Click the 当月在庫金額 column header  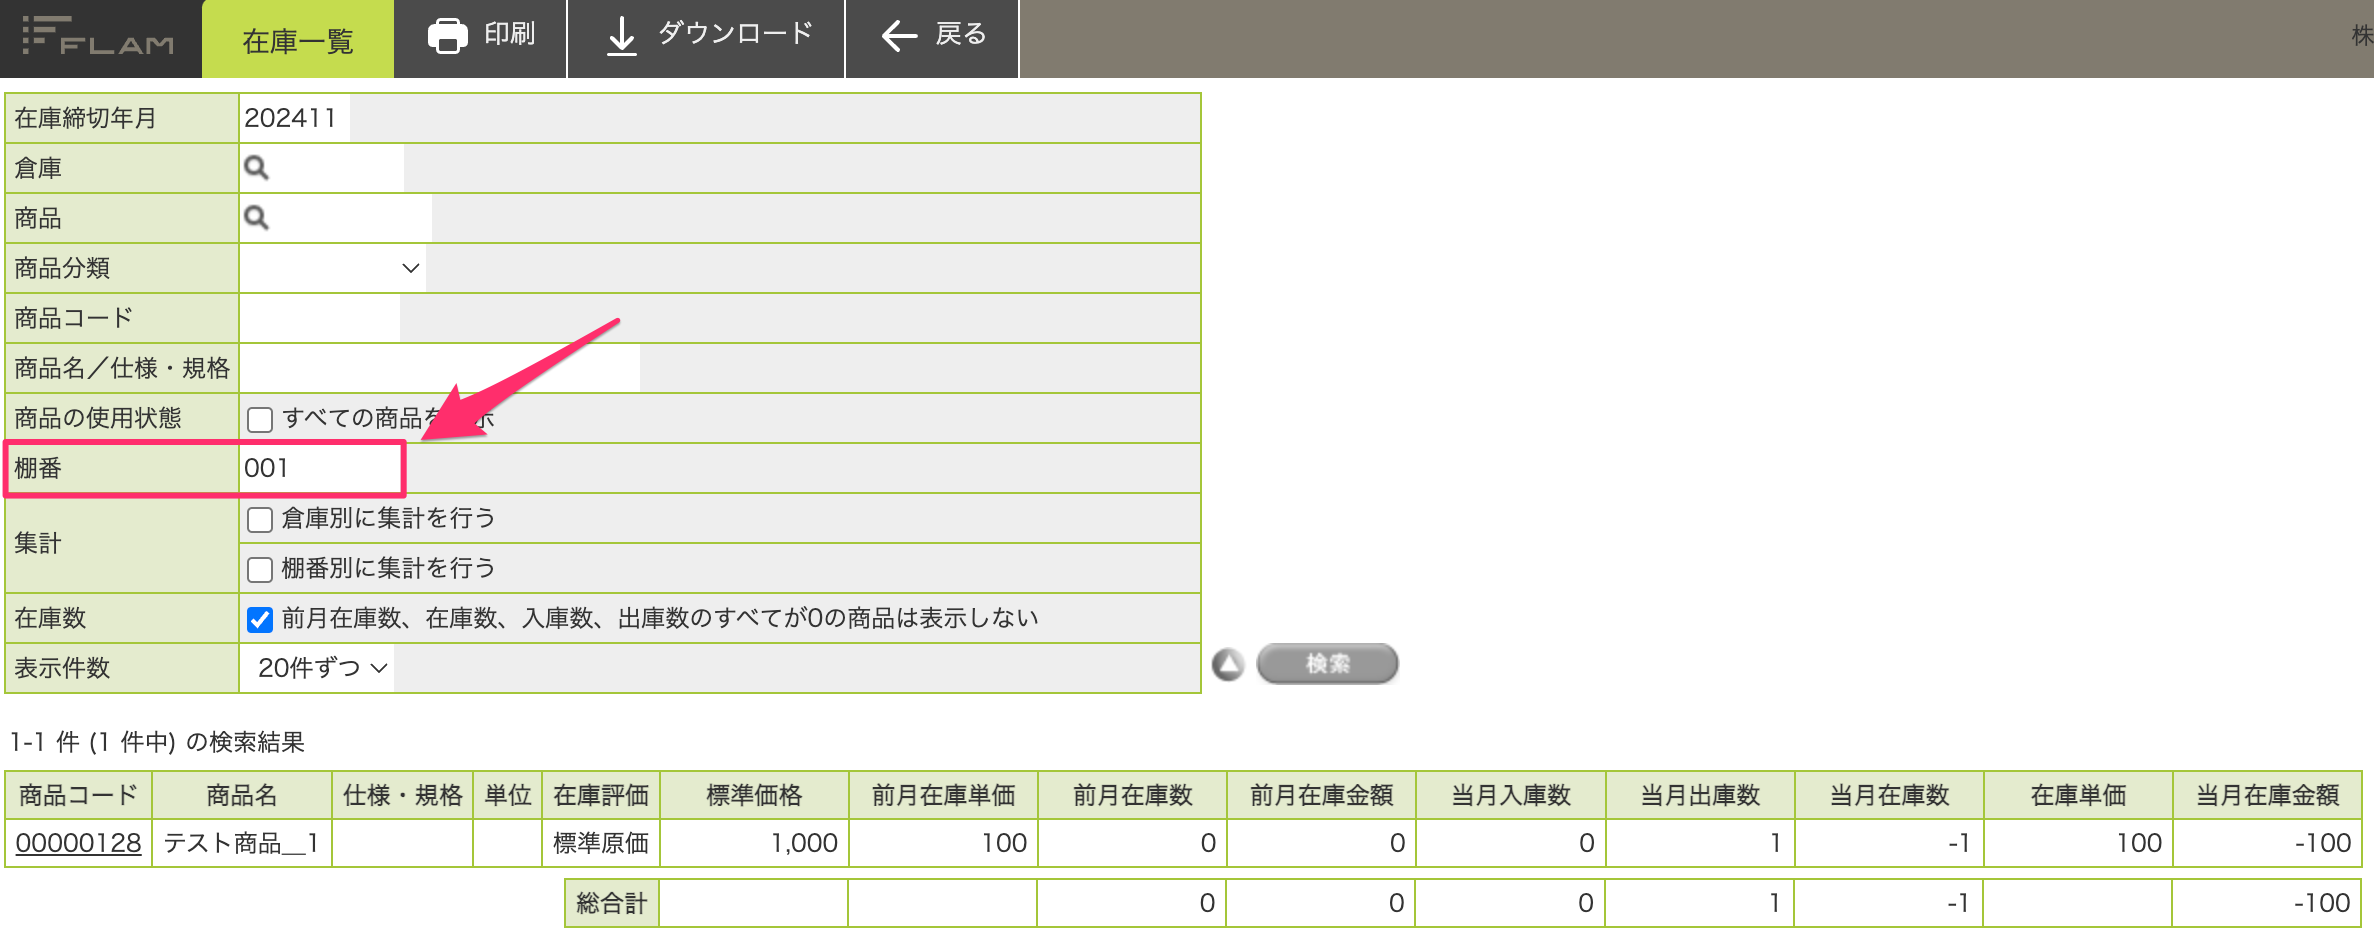click(2267, 795)
